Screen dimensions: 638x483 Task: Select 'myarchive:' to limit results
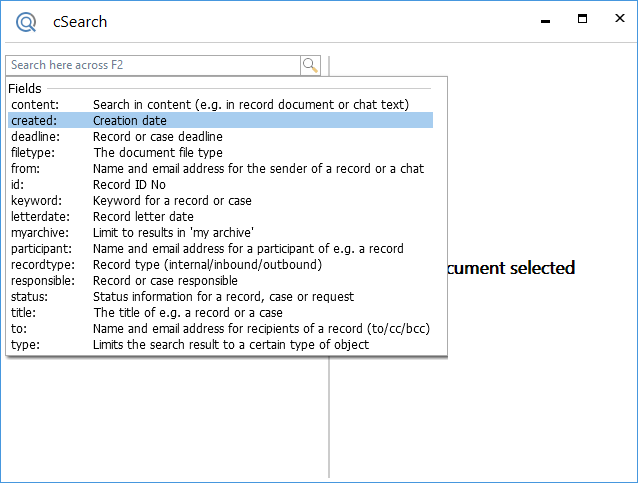pyautogui.click(x=220, y=232)
